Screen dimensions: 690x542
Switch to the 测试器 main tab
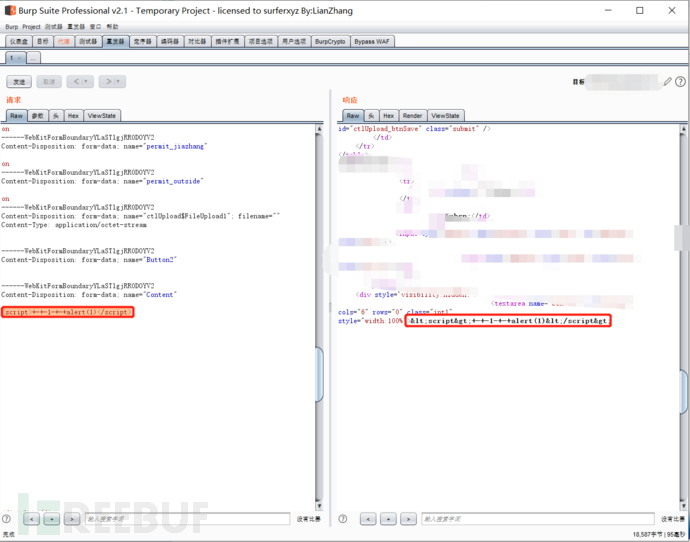88,41
